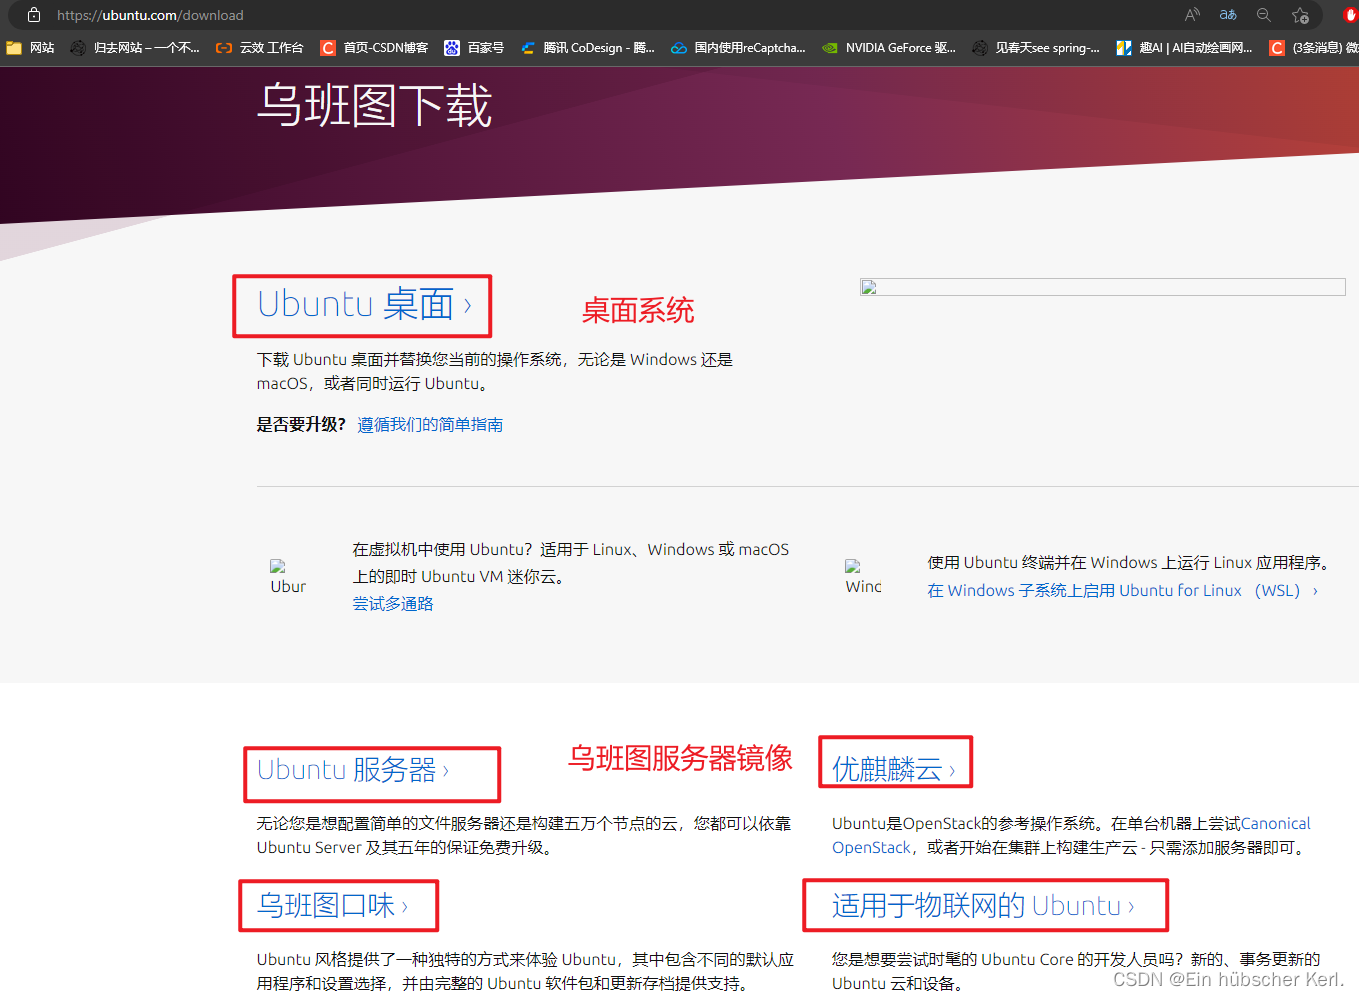1359x996 pixels.
Task: Click the 乌班图下载 page title
Action: pos(375,106)
